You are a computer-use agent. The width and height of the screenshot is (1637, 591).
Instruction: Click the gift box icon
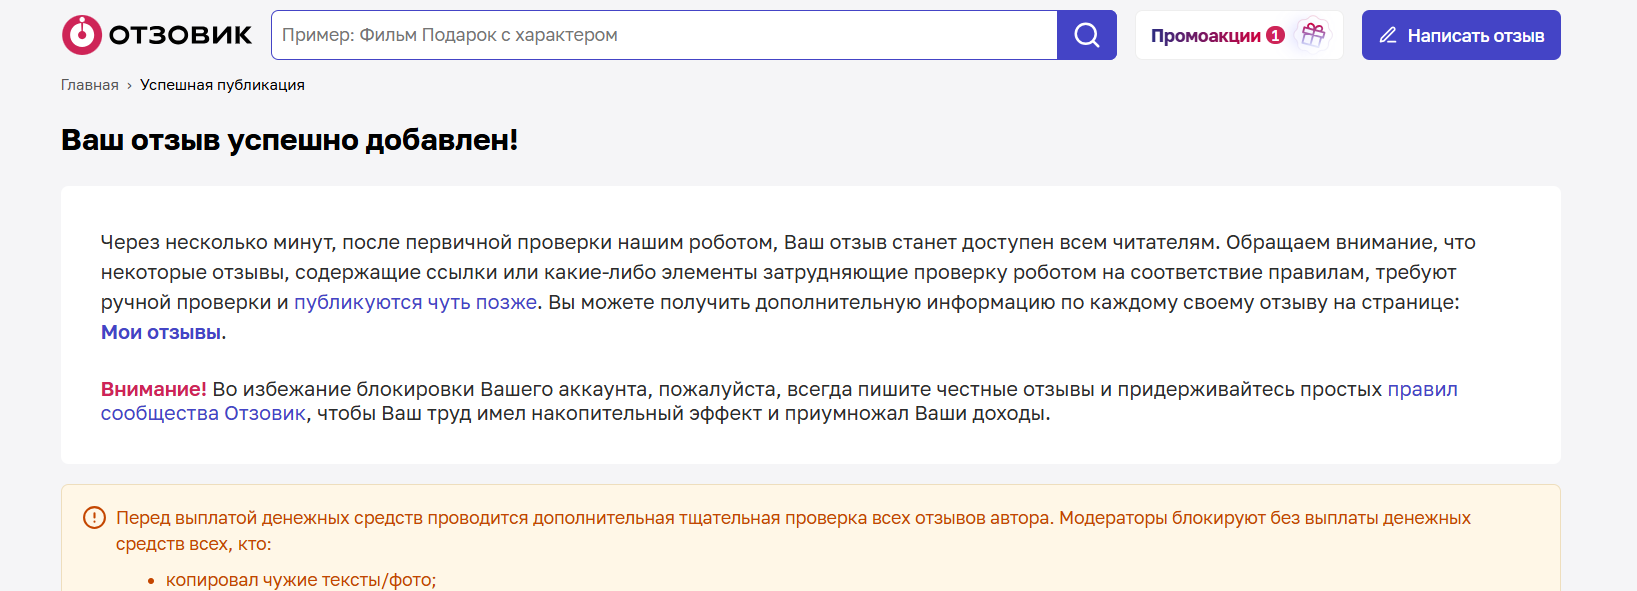point(1313,35)
